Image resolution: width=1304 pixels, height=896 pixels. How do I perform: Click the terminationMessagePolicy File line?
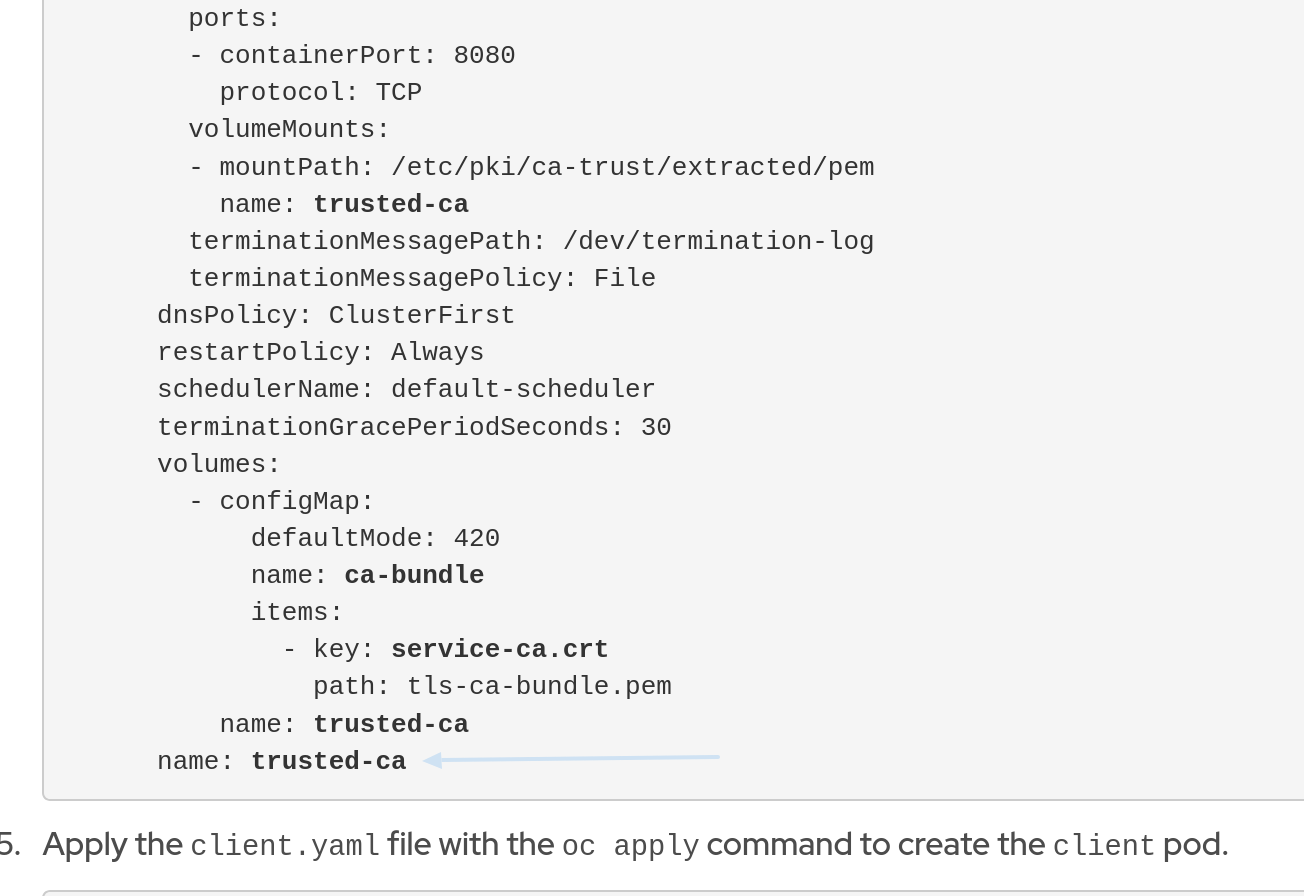[x=421, y=278]
